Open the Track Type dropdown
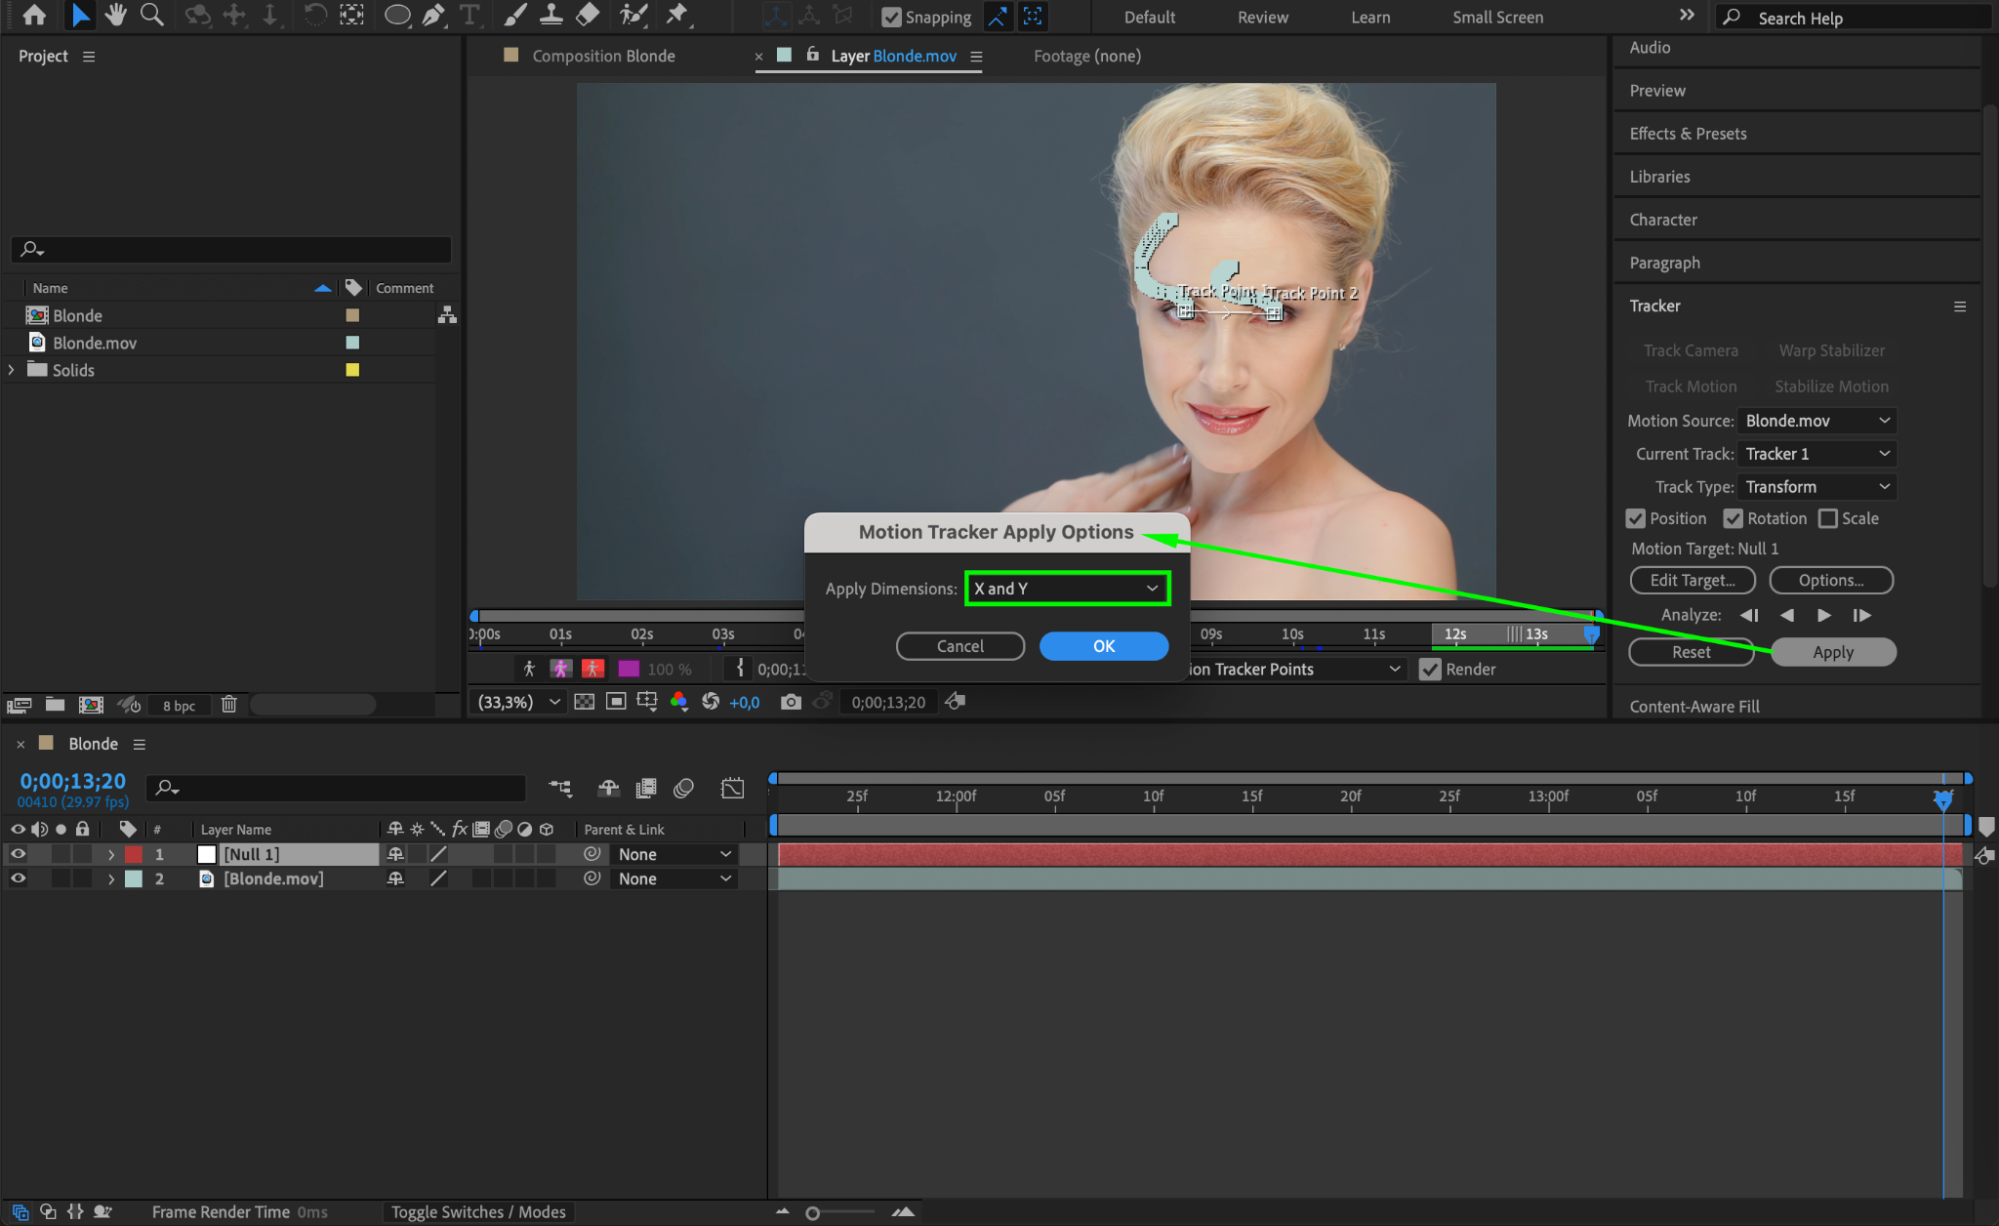The image size is (1999, 1226). click(1817, 487)
